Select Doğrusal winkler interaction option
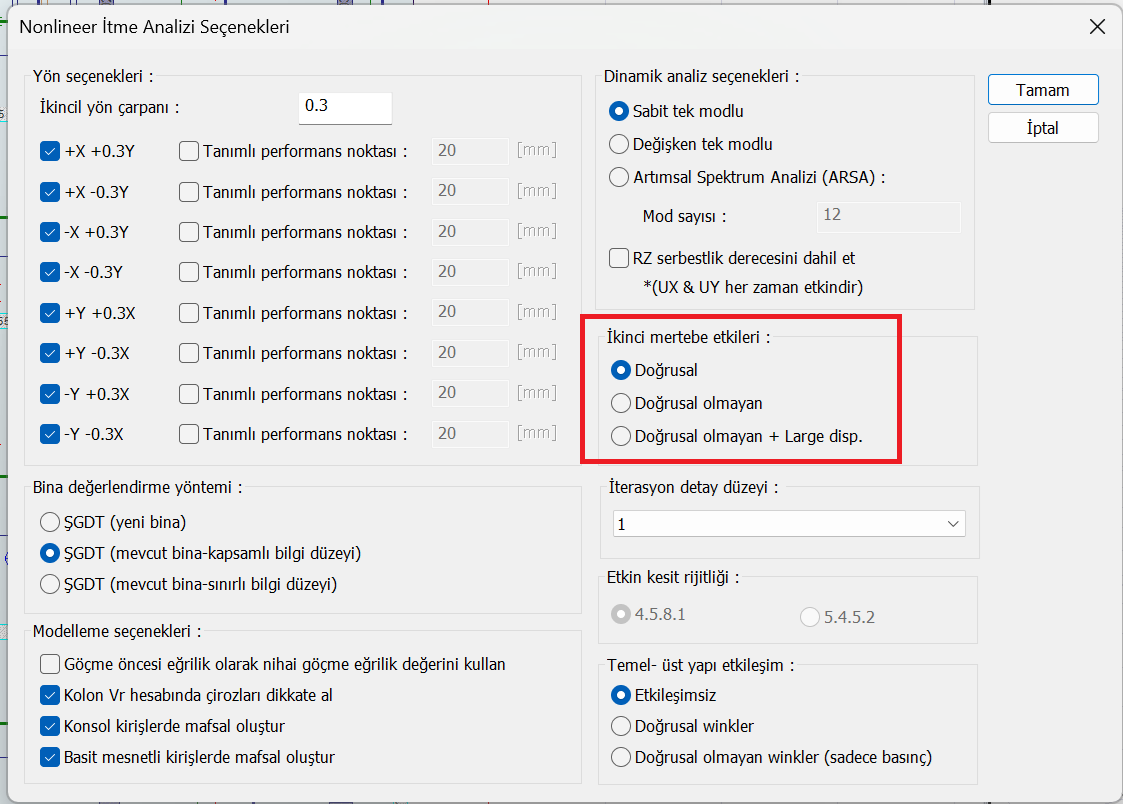Viewport: 1123px width, 804px height. pos(621,726)
